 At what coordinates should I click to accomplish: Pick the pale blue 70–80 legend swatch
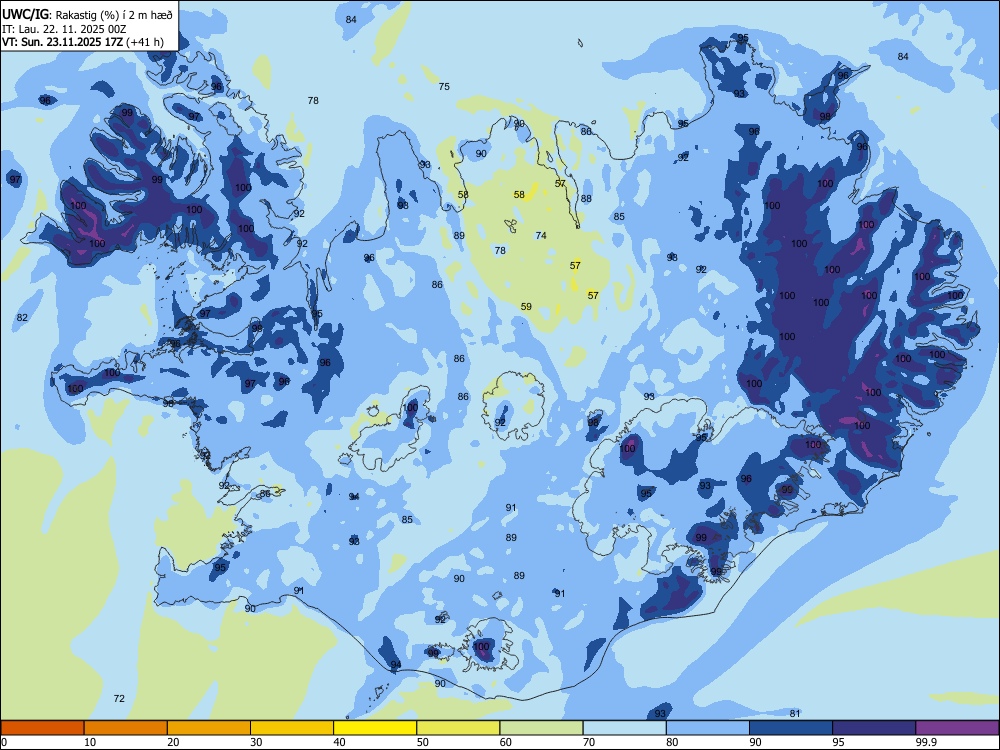click(624, 728)
